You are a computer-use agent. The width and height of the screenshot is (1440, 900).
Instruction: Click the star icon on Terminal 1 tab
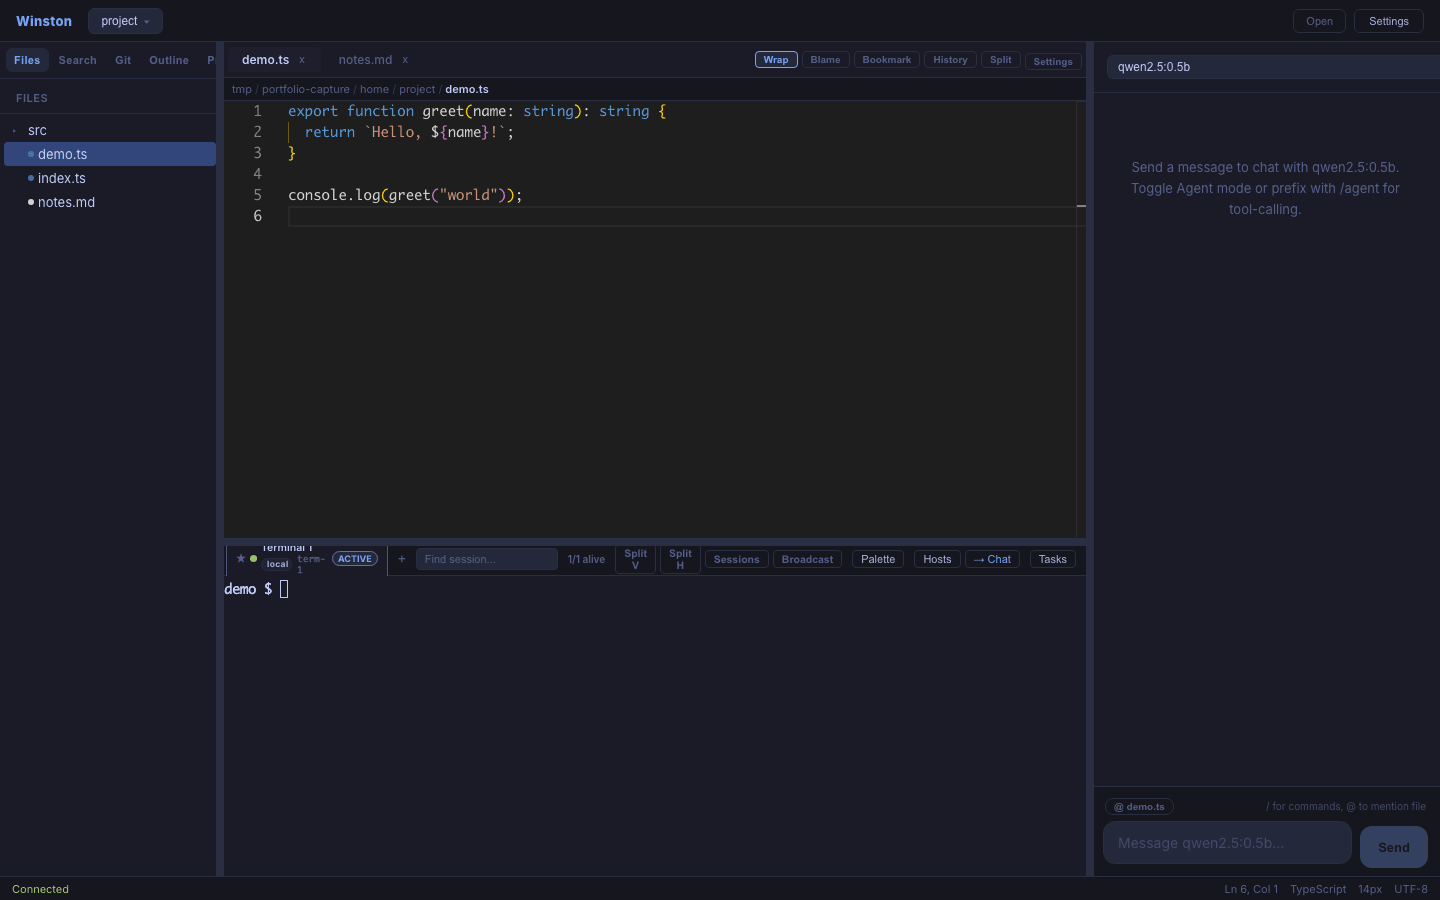[x=241, y=559]
